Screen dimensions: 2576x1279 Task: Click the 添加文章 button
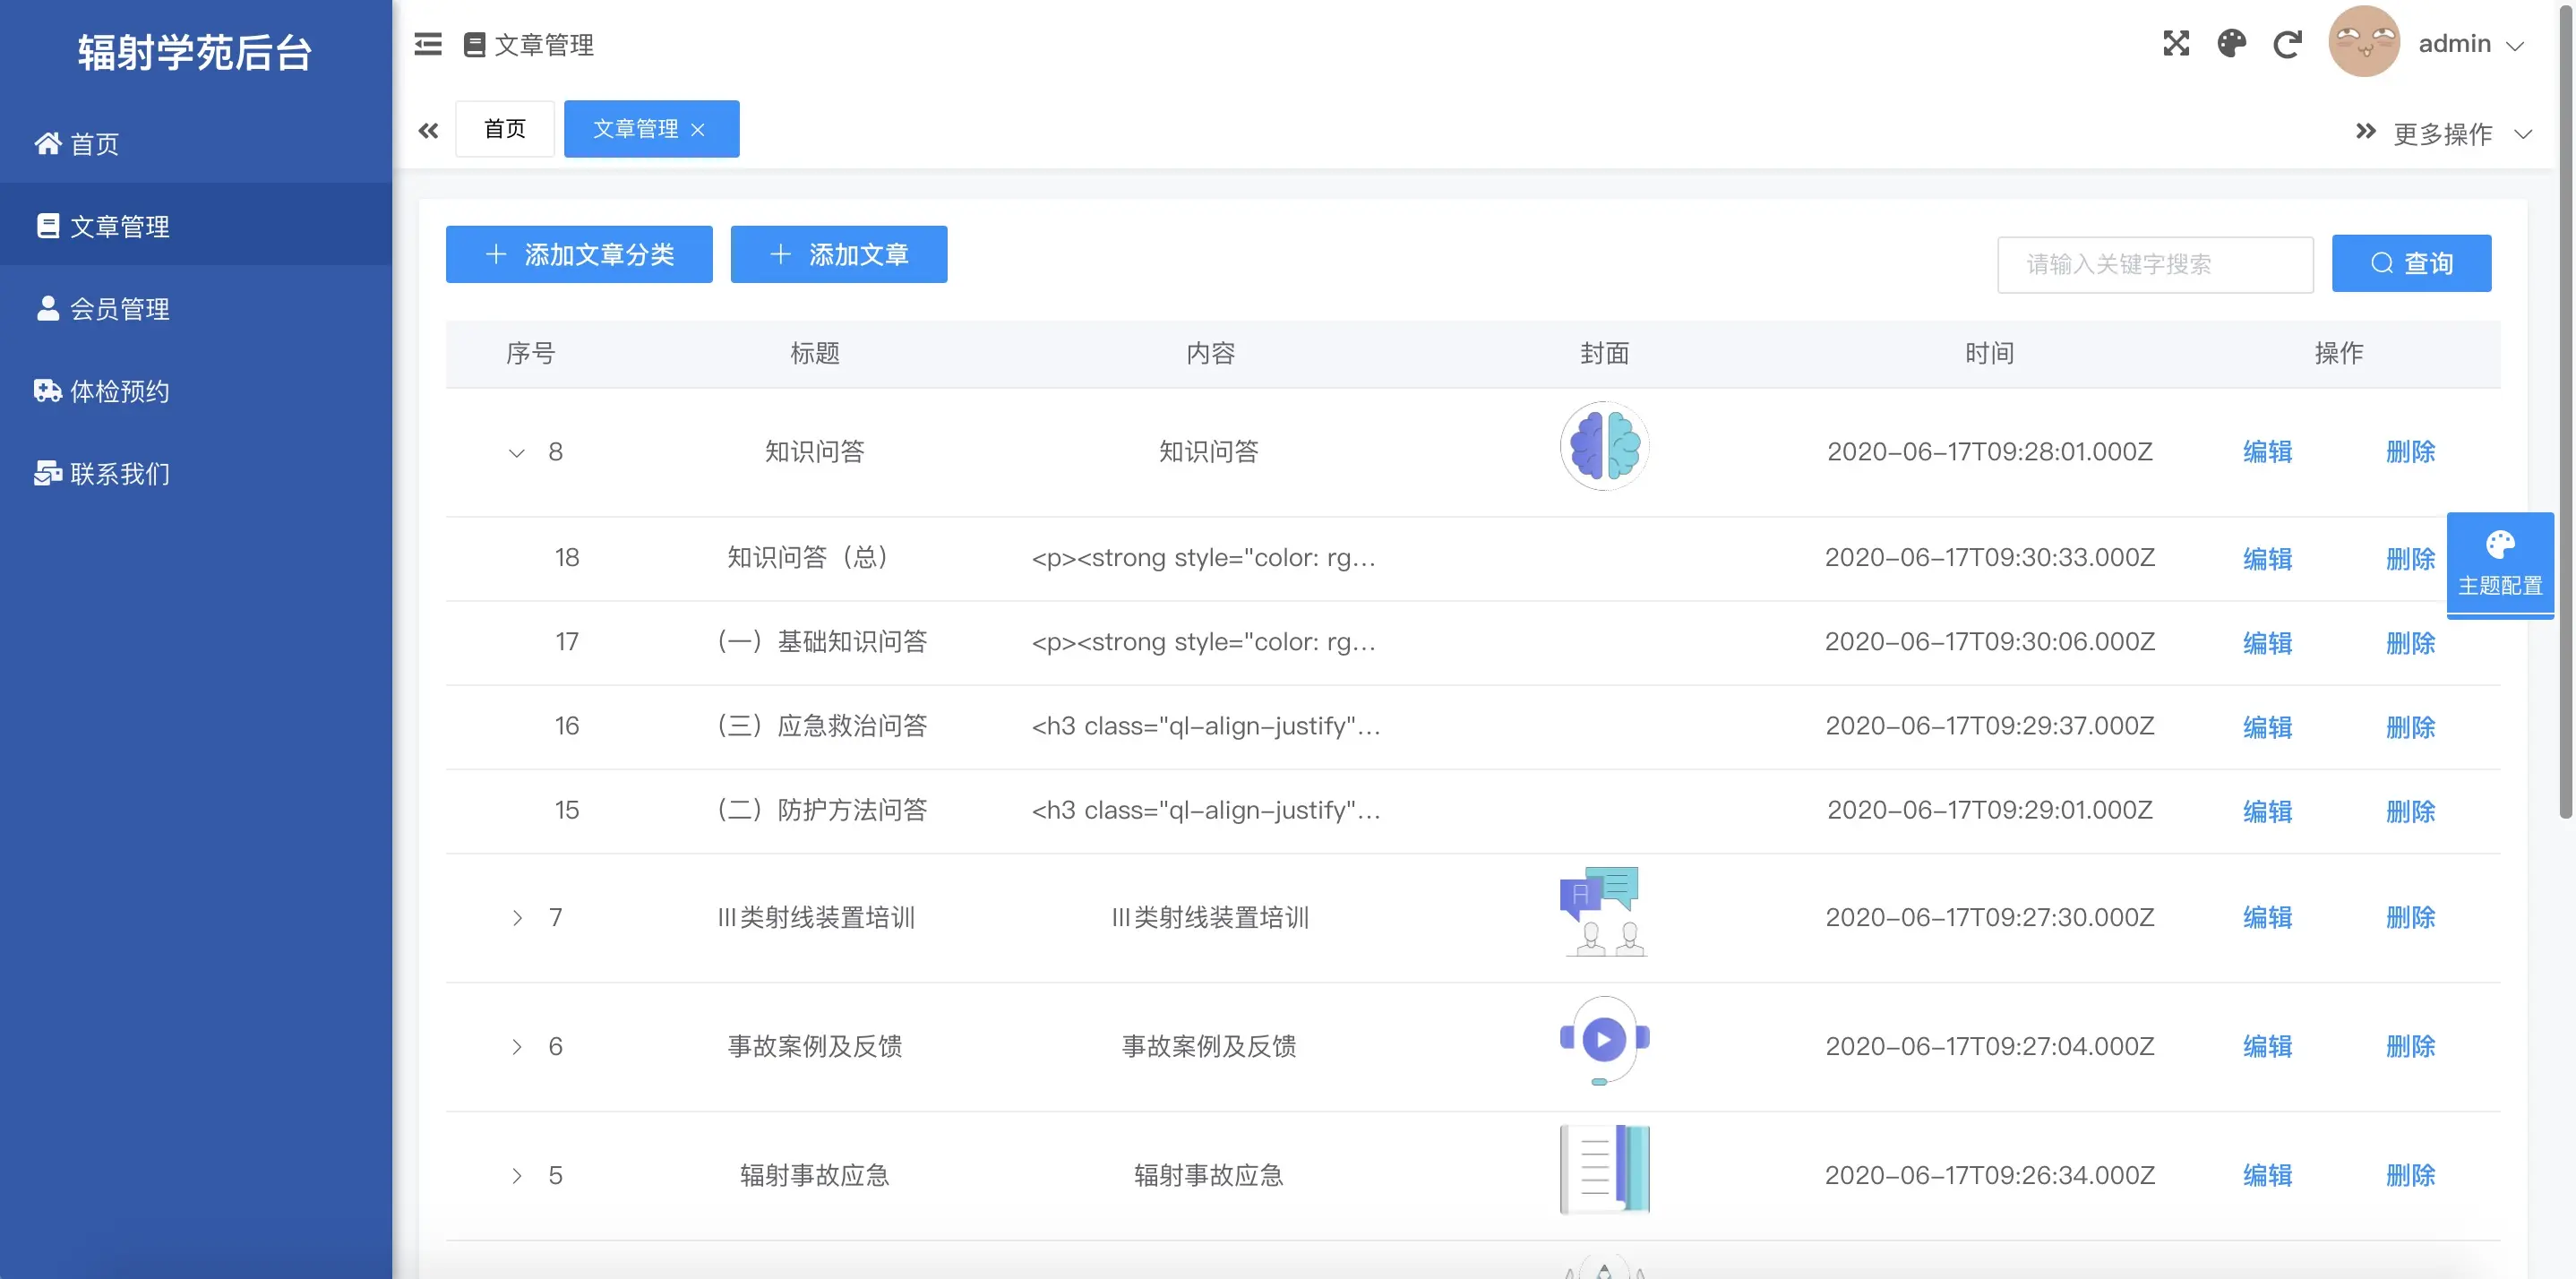click(838, 255)
